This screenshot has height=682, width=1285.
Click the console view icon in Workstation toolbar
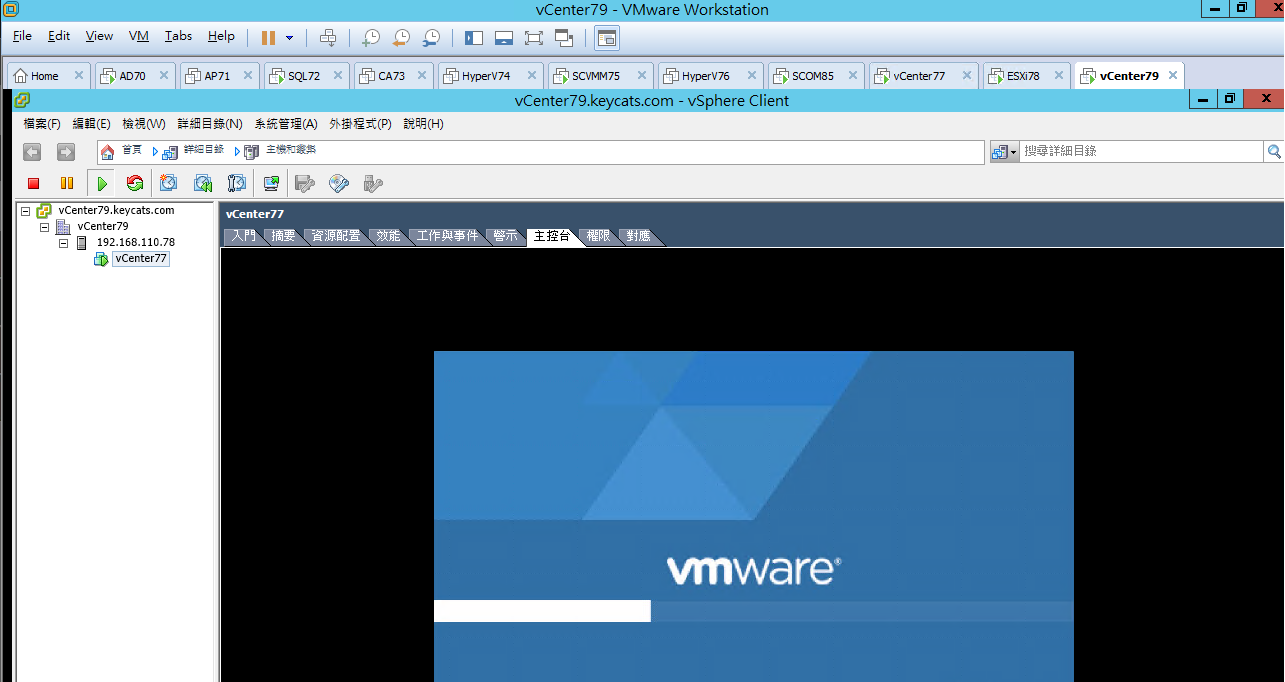pyautogui.click(x=607, y=38)
